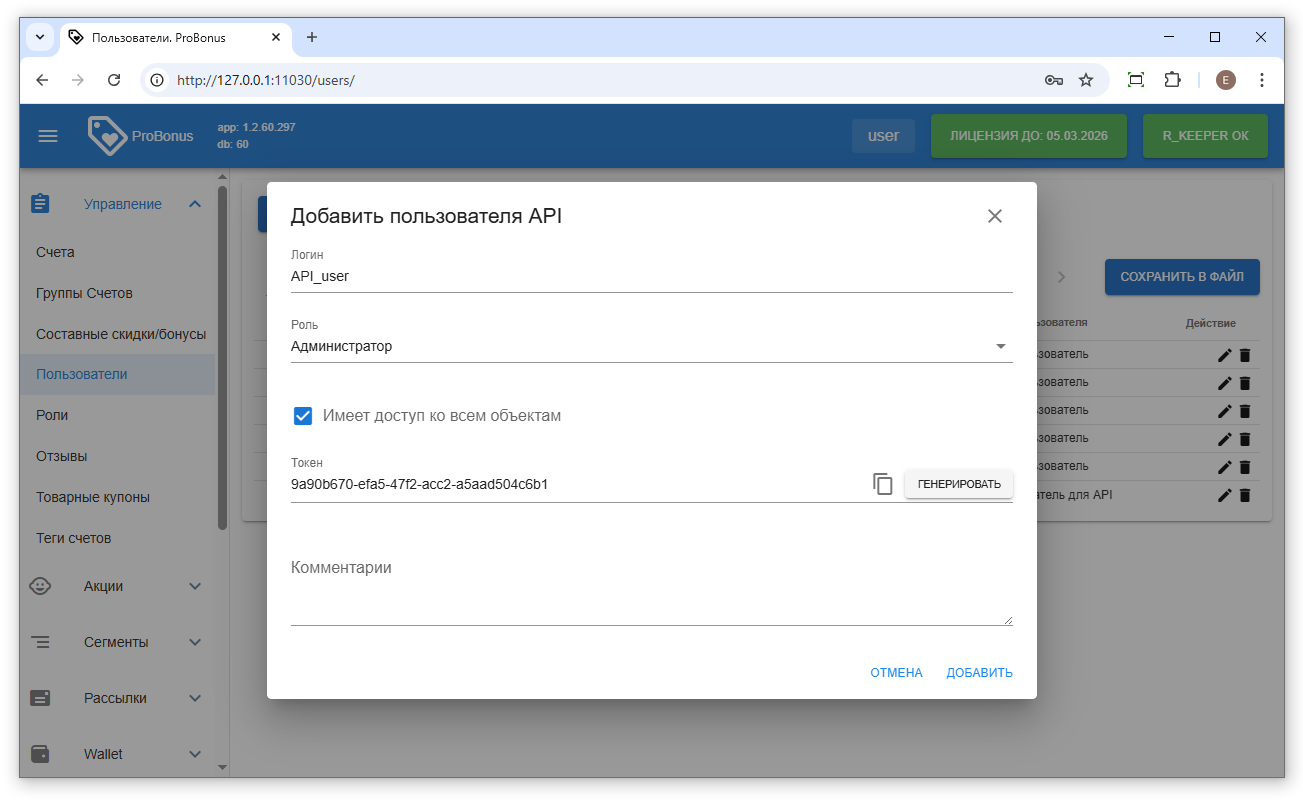Delete the API user row with trash icon
This screenshot has width=1303, height=800.
1245,495
